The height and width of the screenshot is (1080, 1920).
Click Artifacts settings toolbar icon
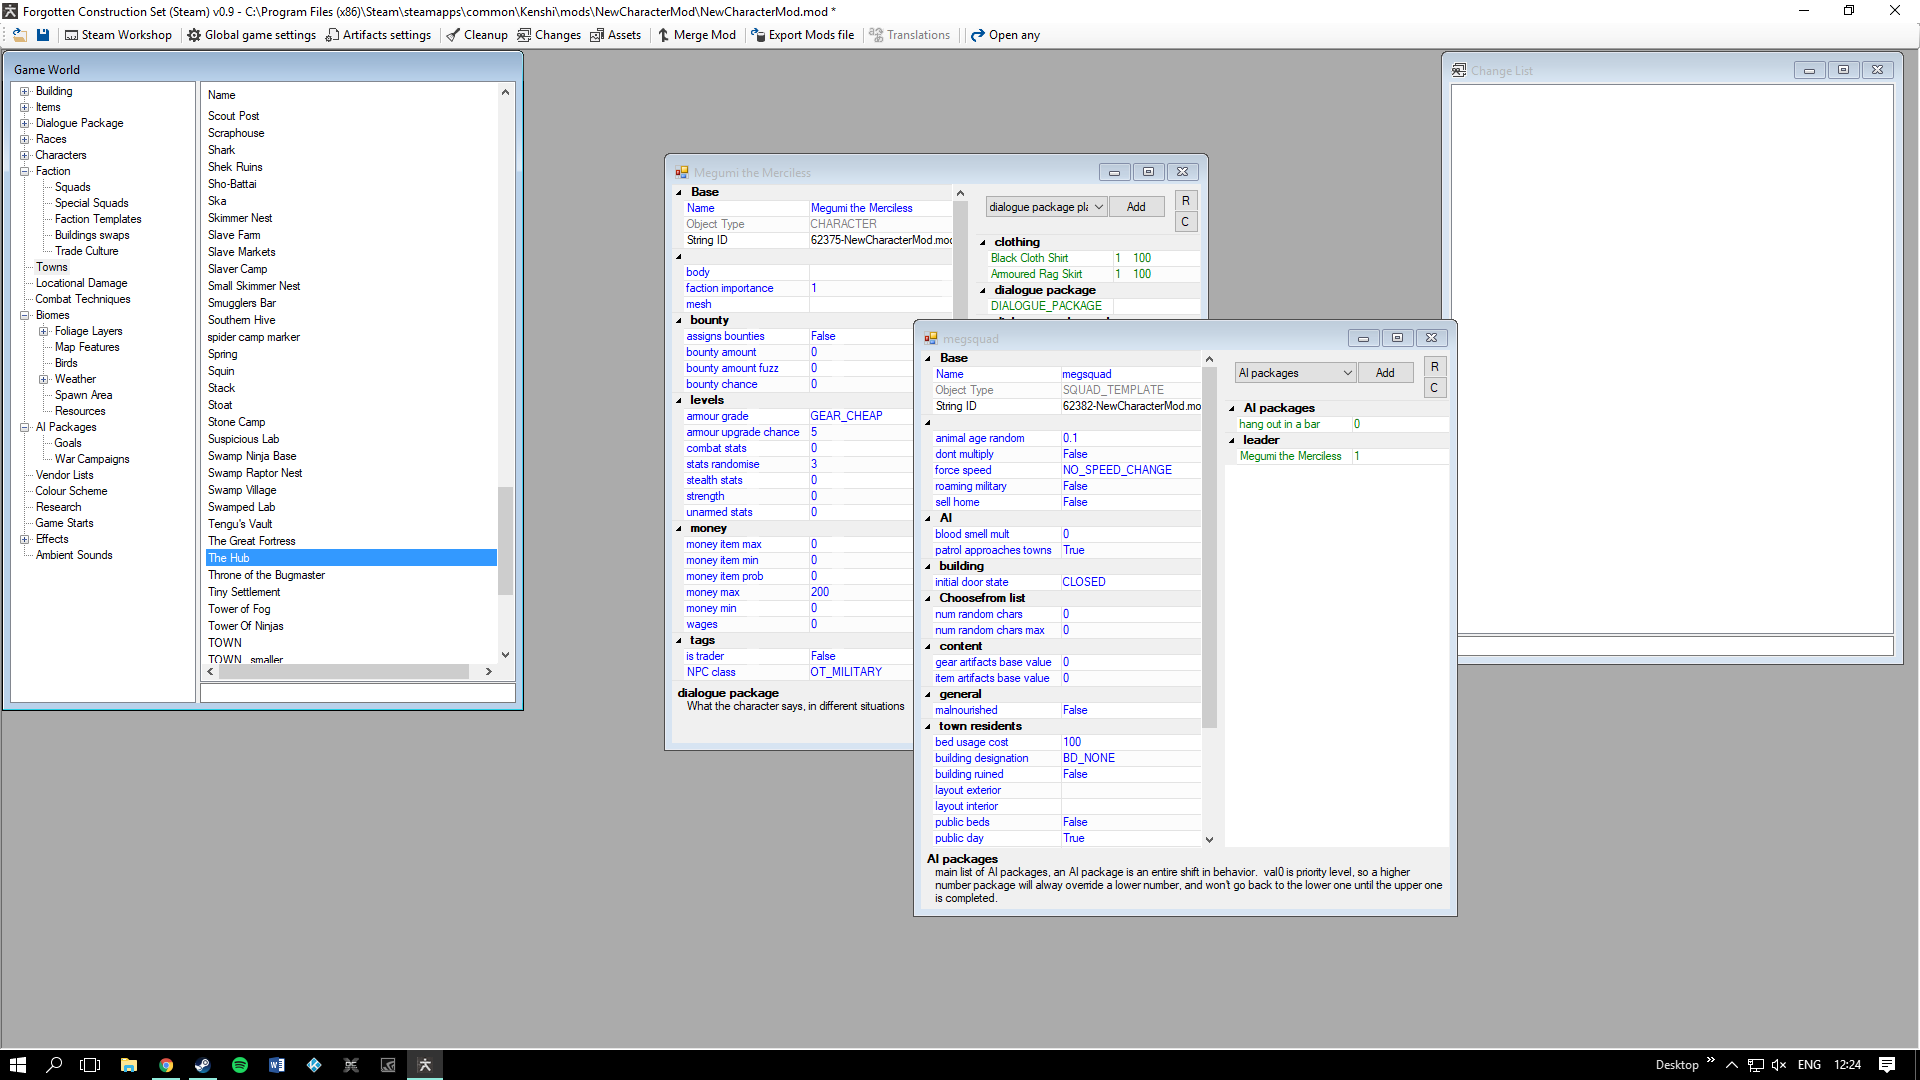[x=332, y=35]
